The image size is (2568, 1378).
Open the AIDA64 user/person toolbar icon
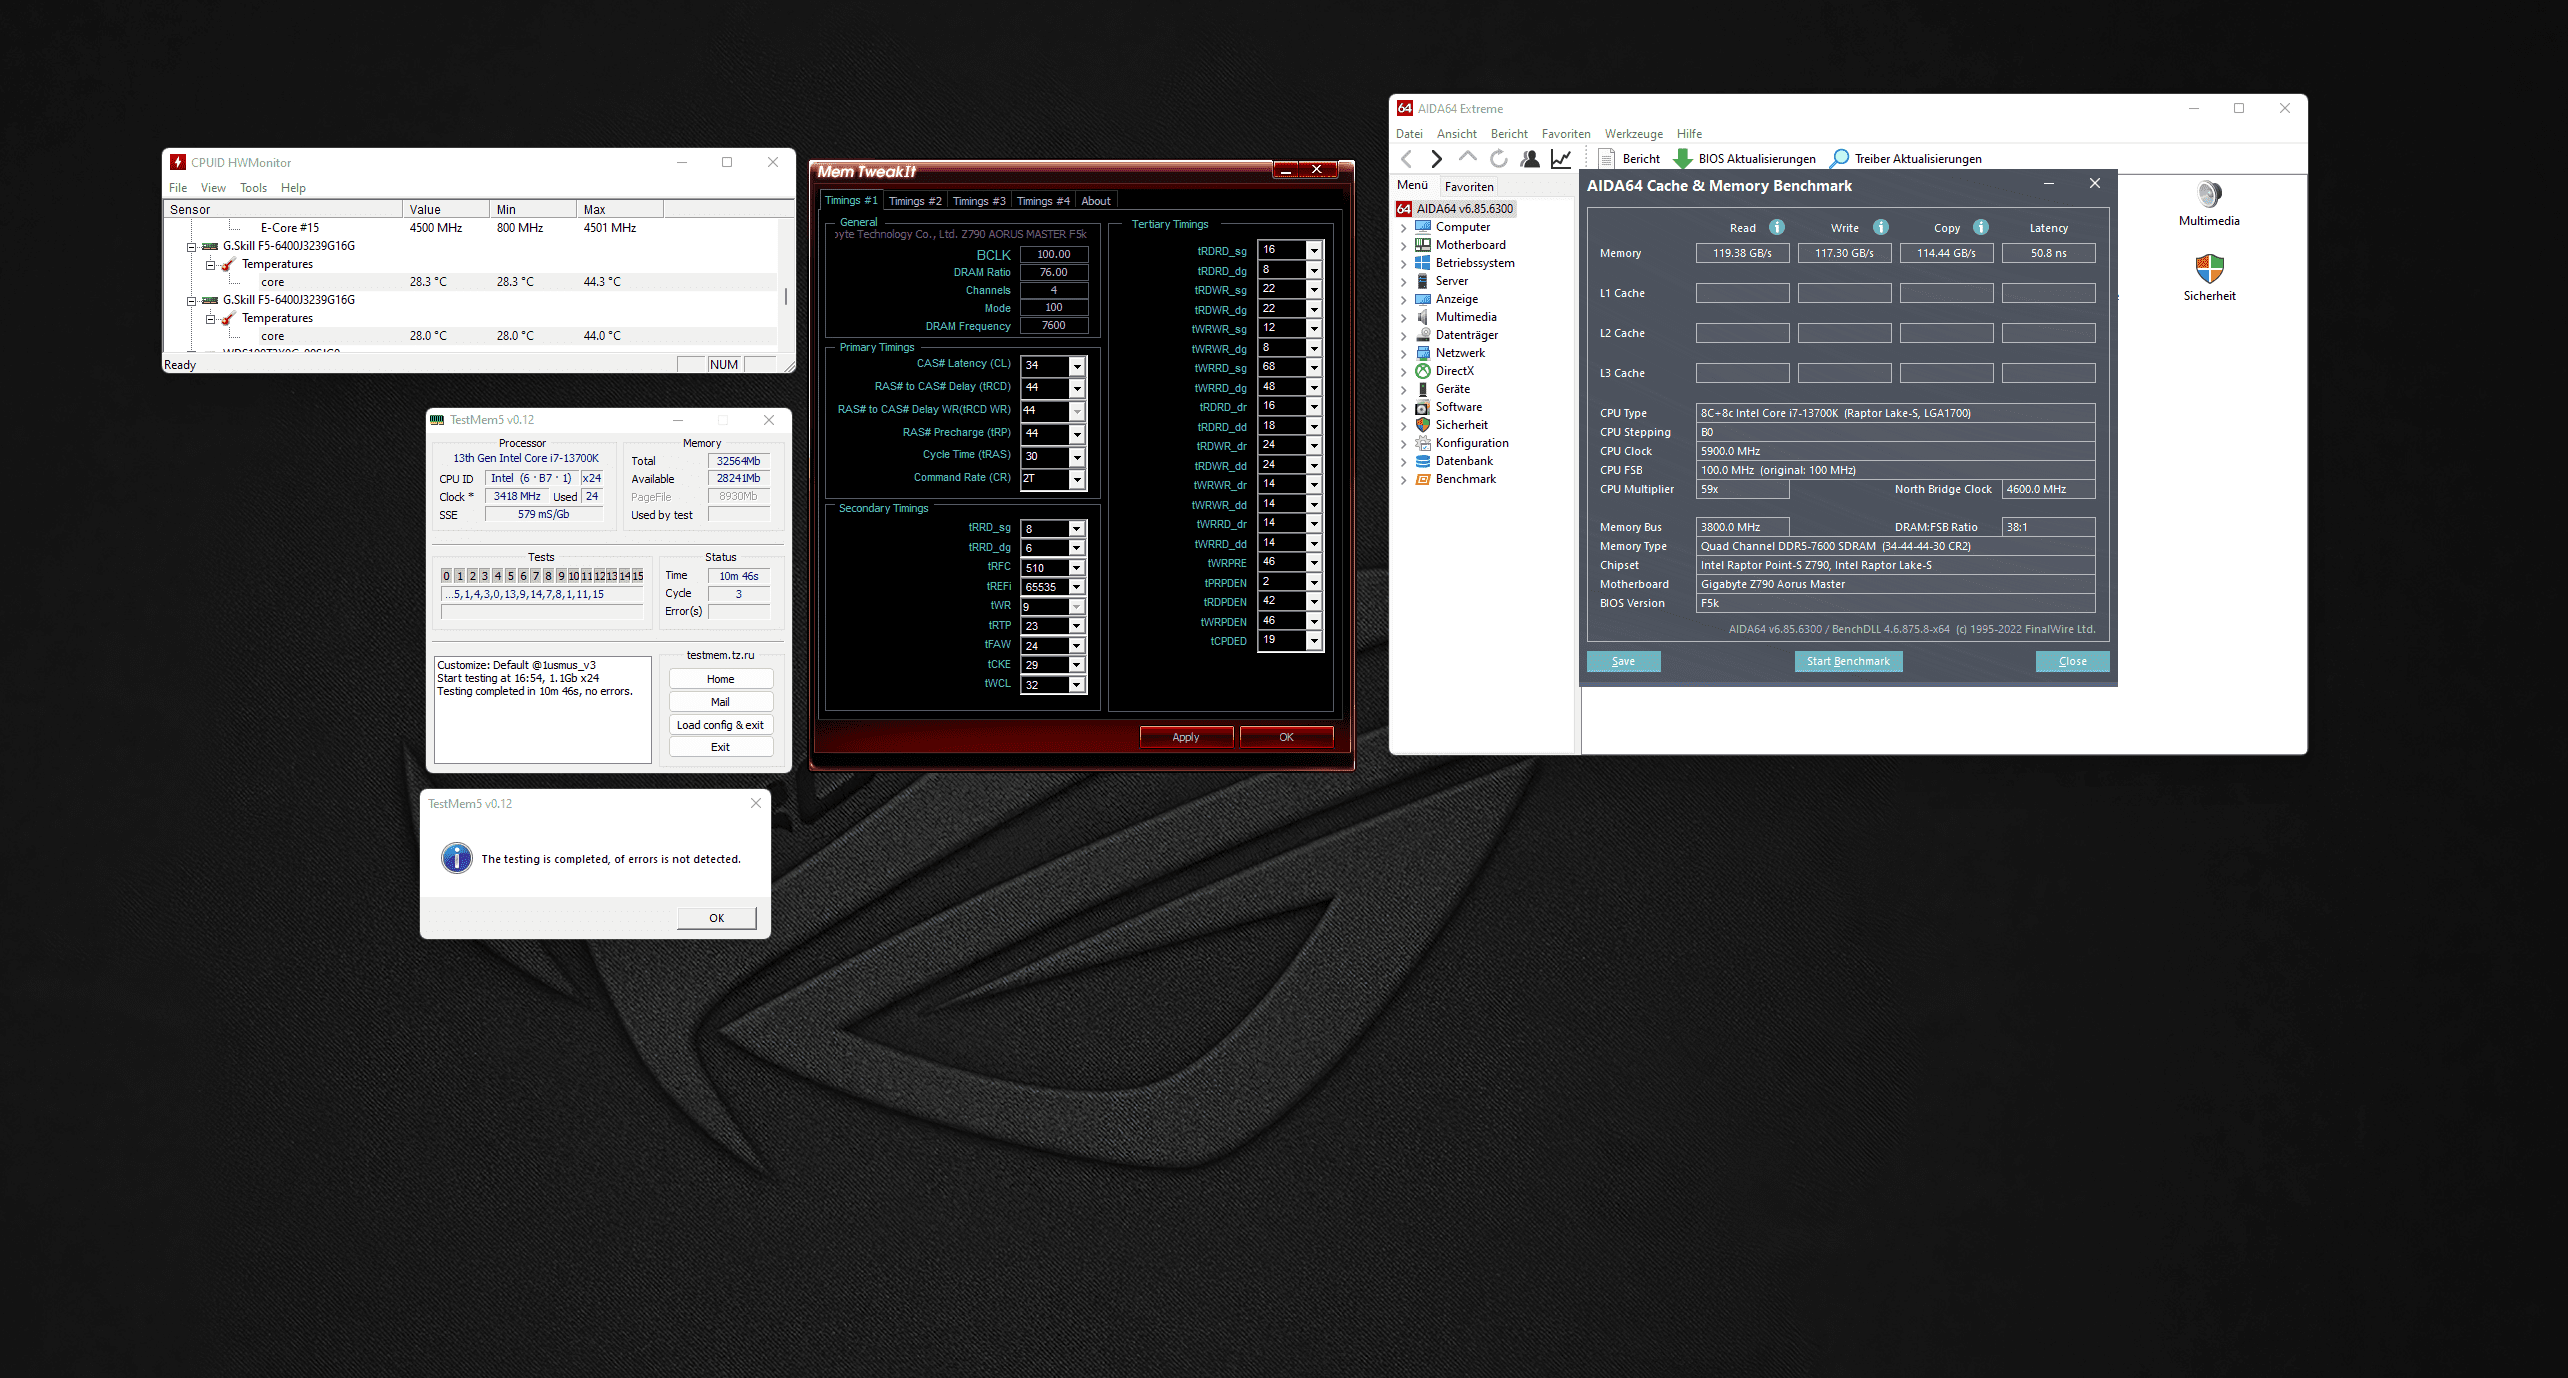(x=1529, y=158)
